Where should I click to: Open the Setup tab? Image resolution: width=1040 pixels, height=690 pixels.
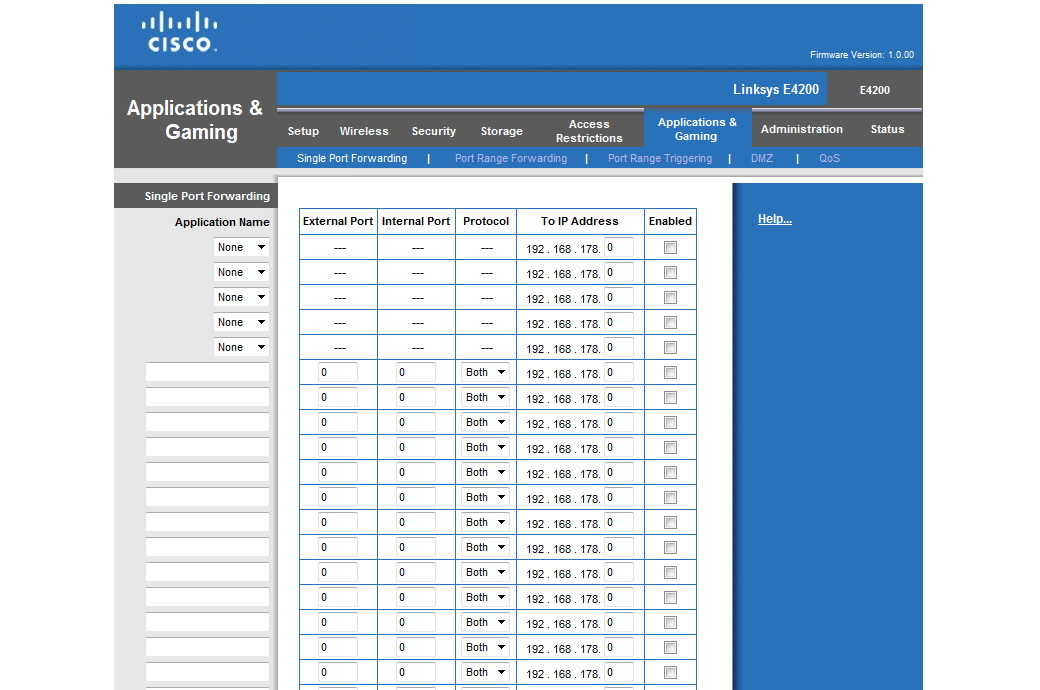[x=303, y=131]
